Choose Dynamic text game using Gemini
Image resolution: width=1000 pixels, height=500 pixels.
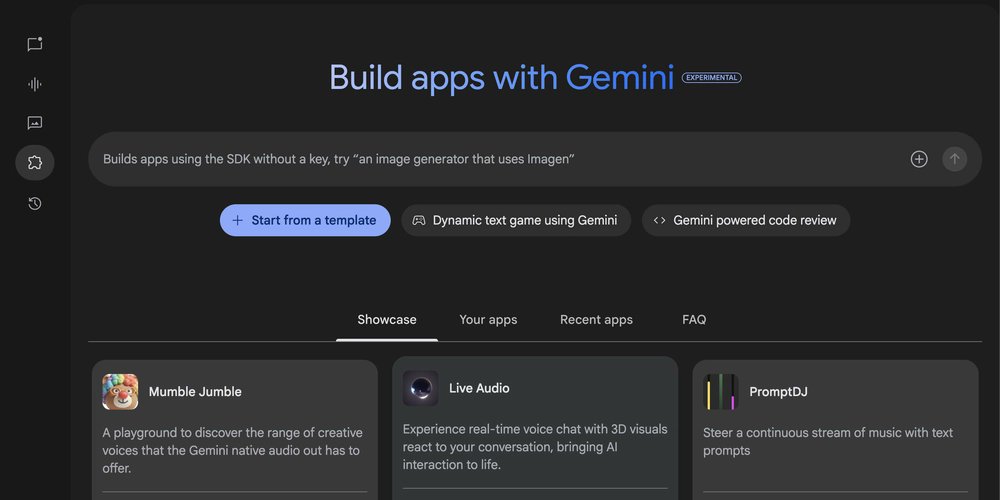pyautogui.click(x=516, y=220)
